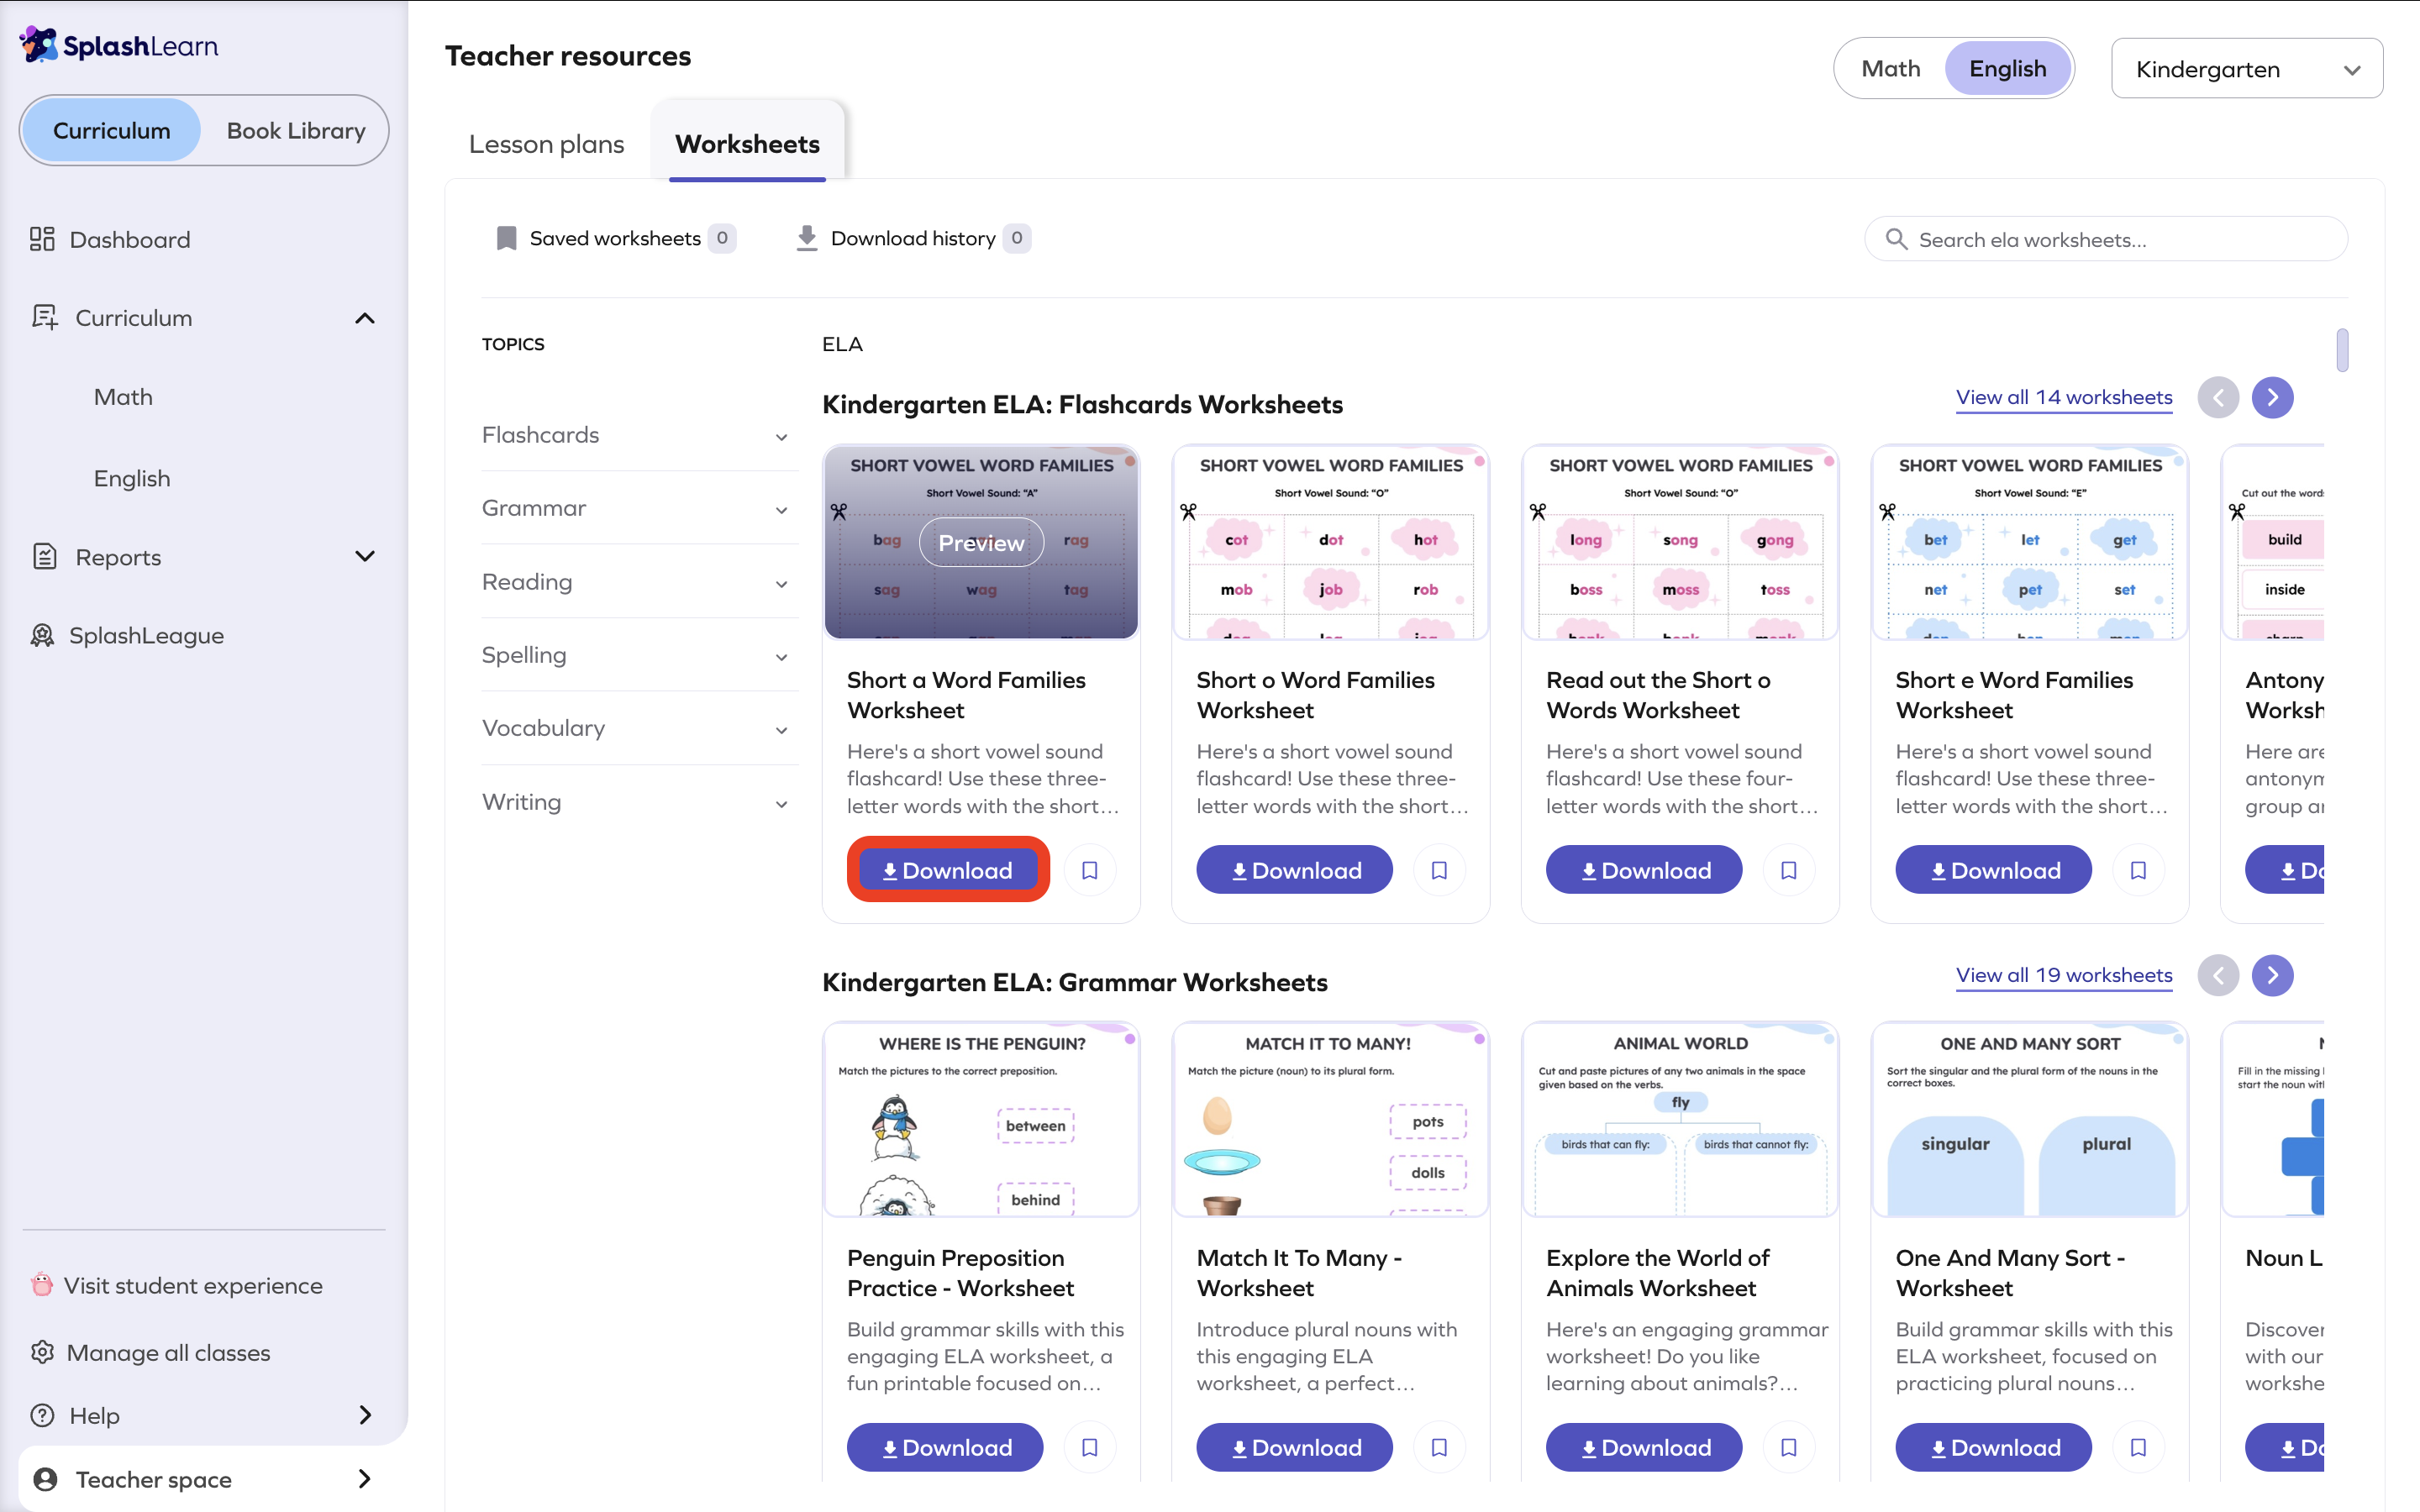Click Download history arrow icon
This screenshot has width=2420, height=1512.
click(807, 238)
